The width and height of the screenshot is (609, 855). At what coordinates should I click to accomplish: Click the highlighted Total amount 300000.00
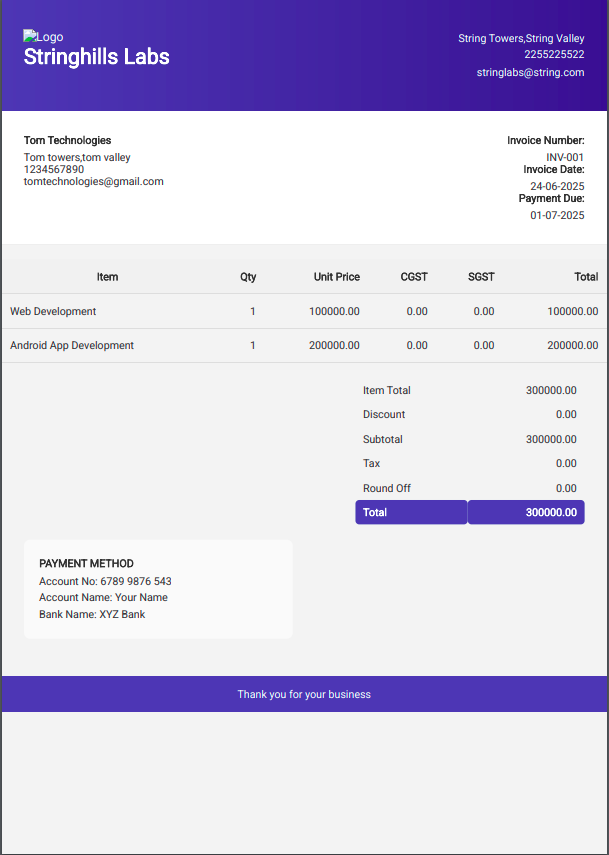(551, 513)
